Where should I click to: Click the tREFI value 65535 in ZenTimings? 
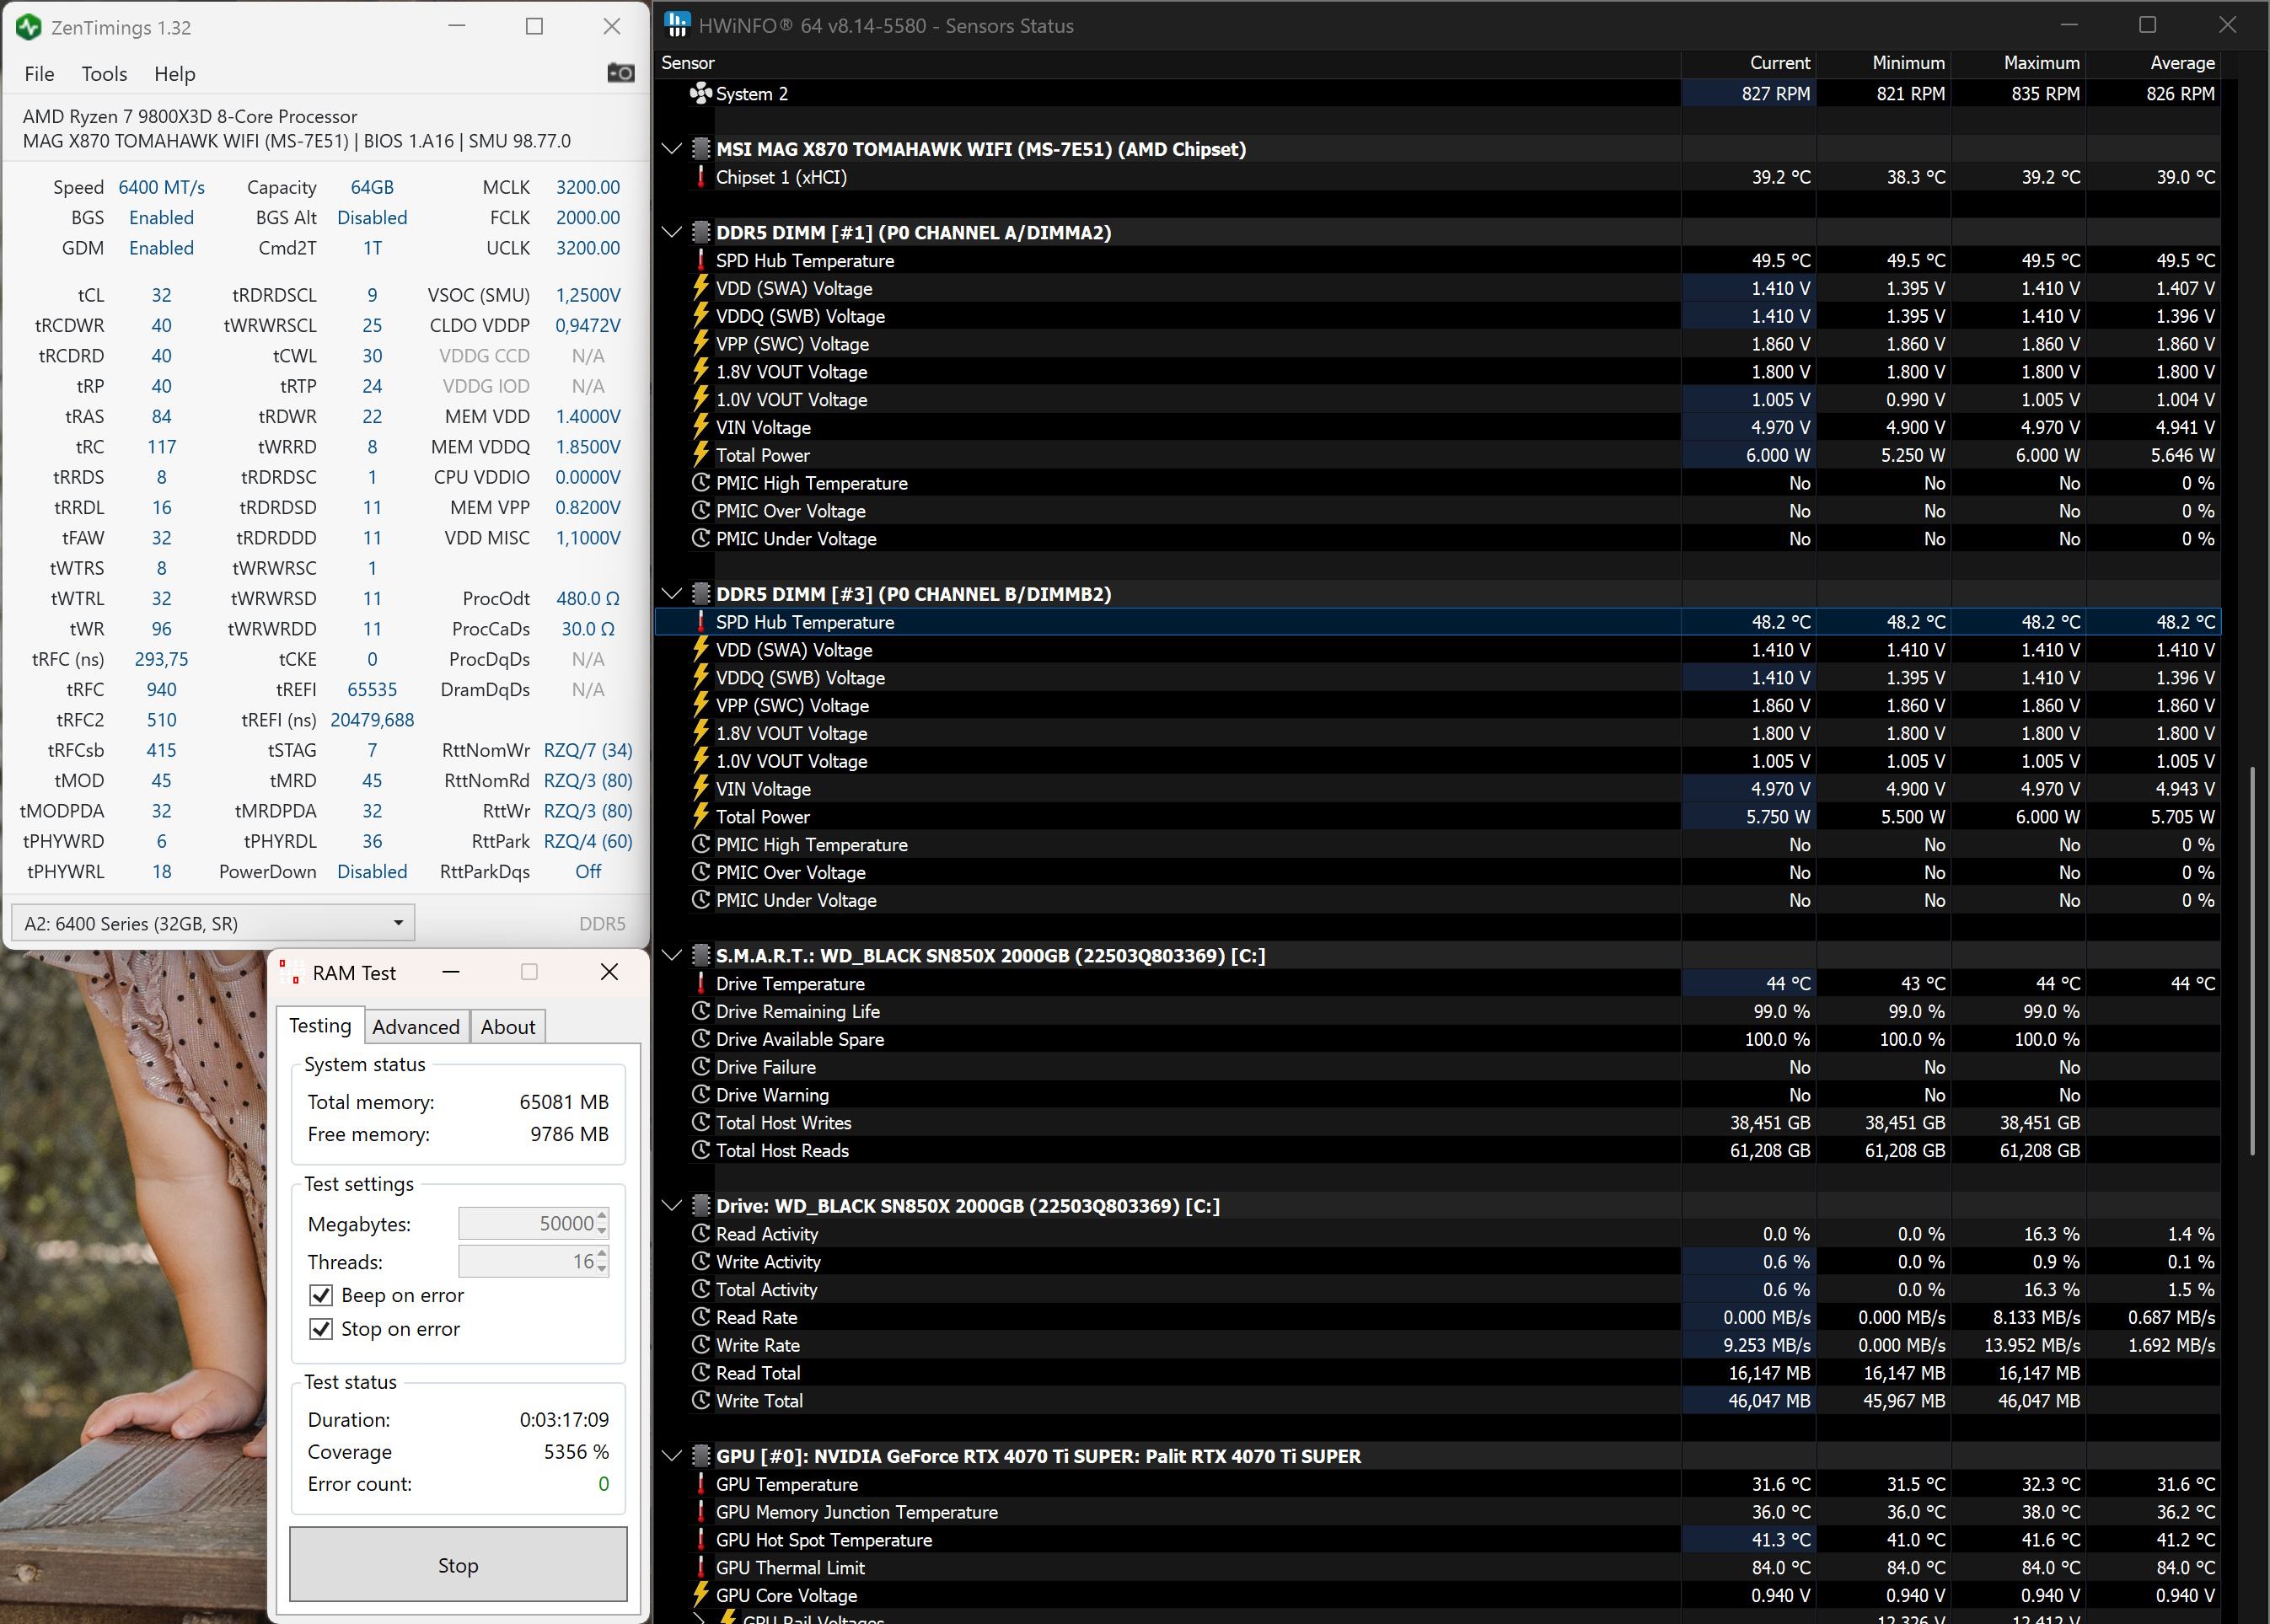click(x=372, y=689)
